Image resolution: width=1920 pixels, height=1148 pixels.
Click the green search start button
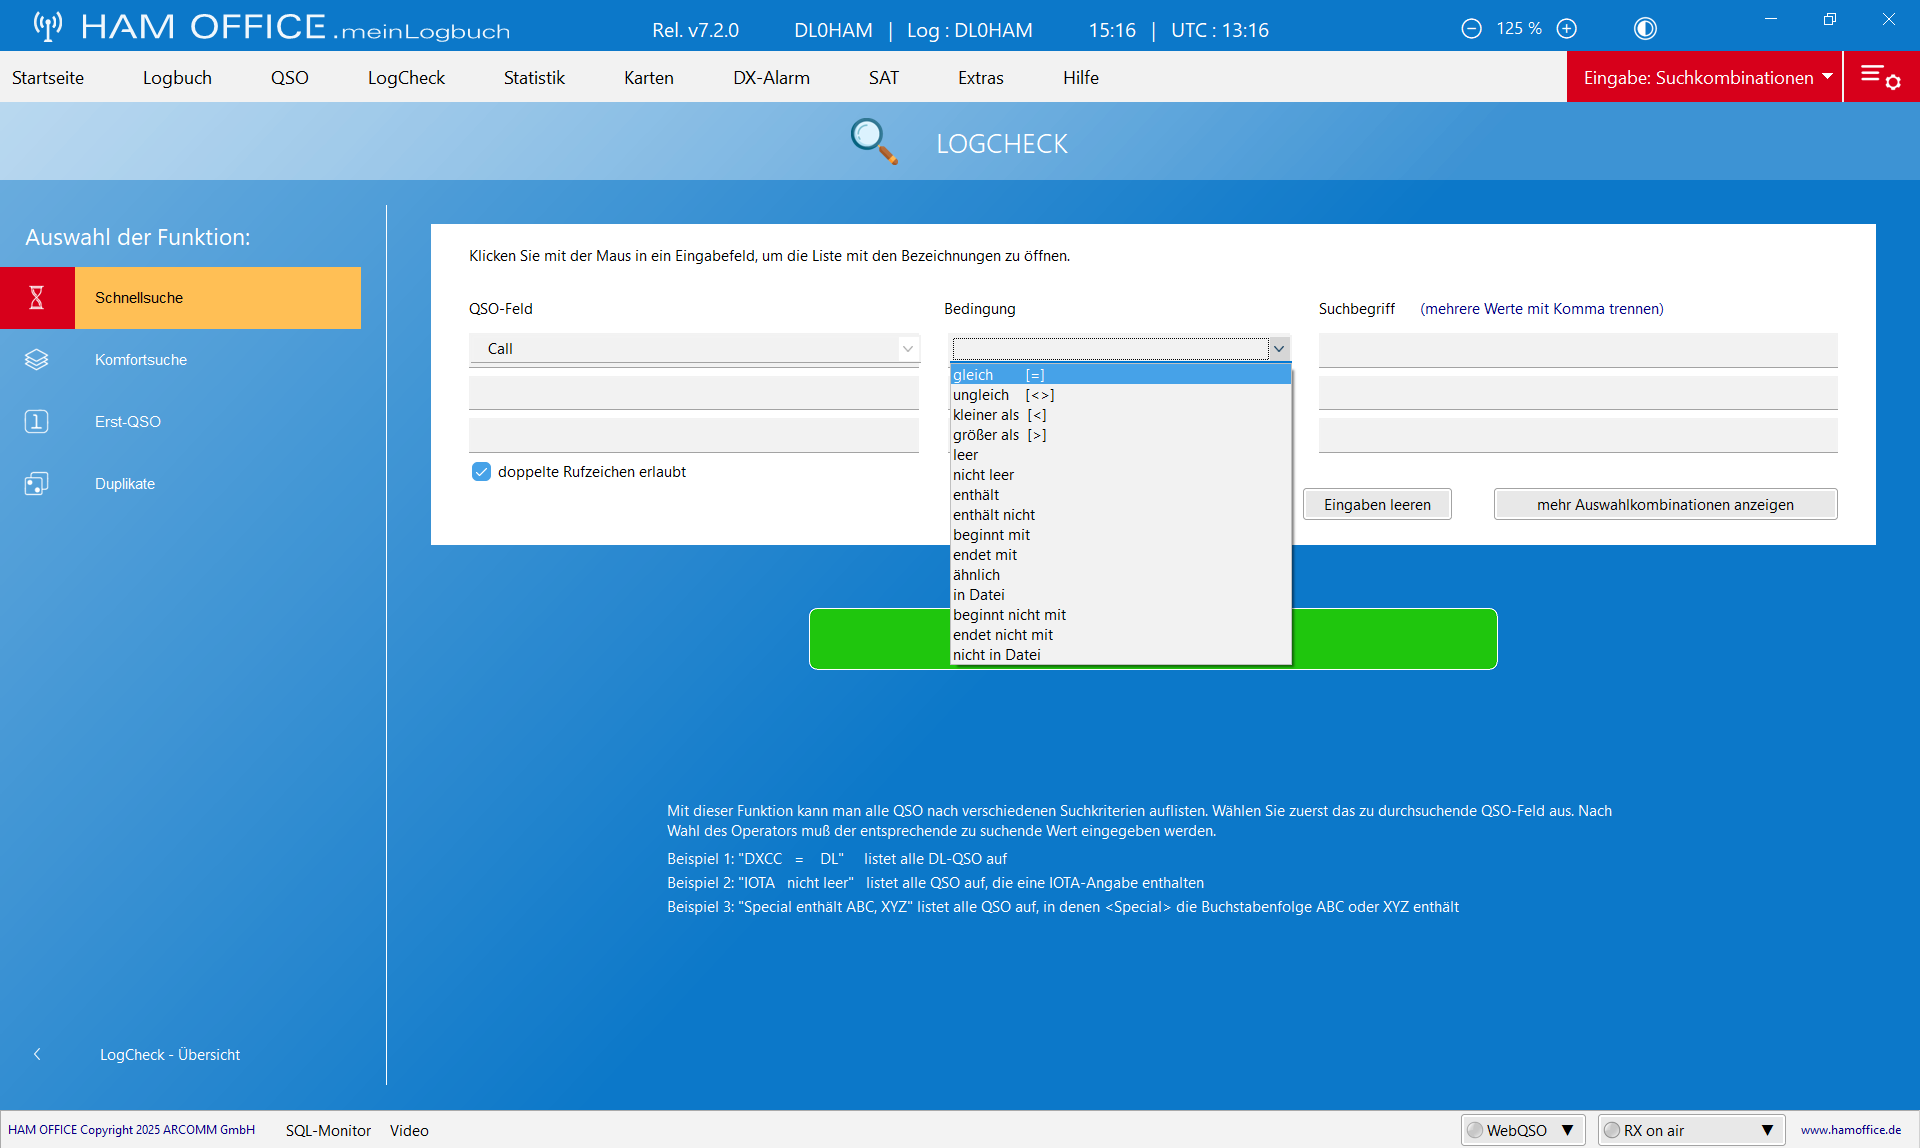click(x=1153, y=638)
